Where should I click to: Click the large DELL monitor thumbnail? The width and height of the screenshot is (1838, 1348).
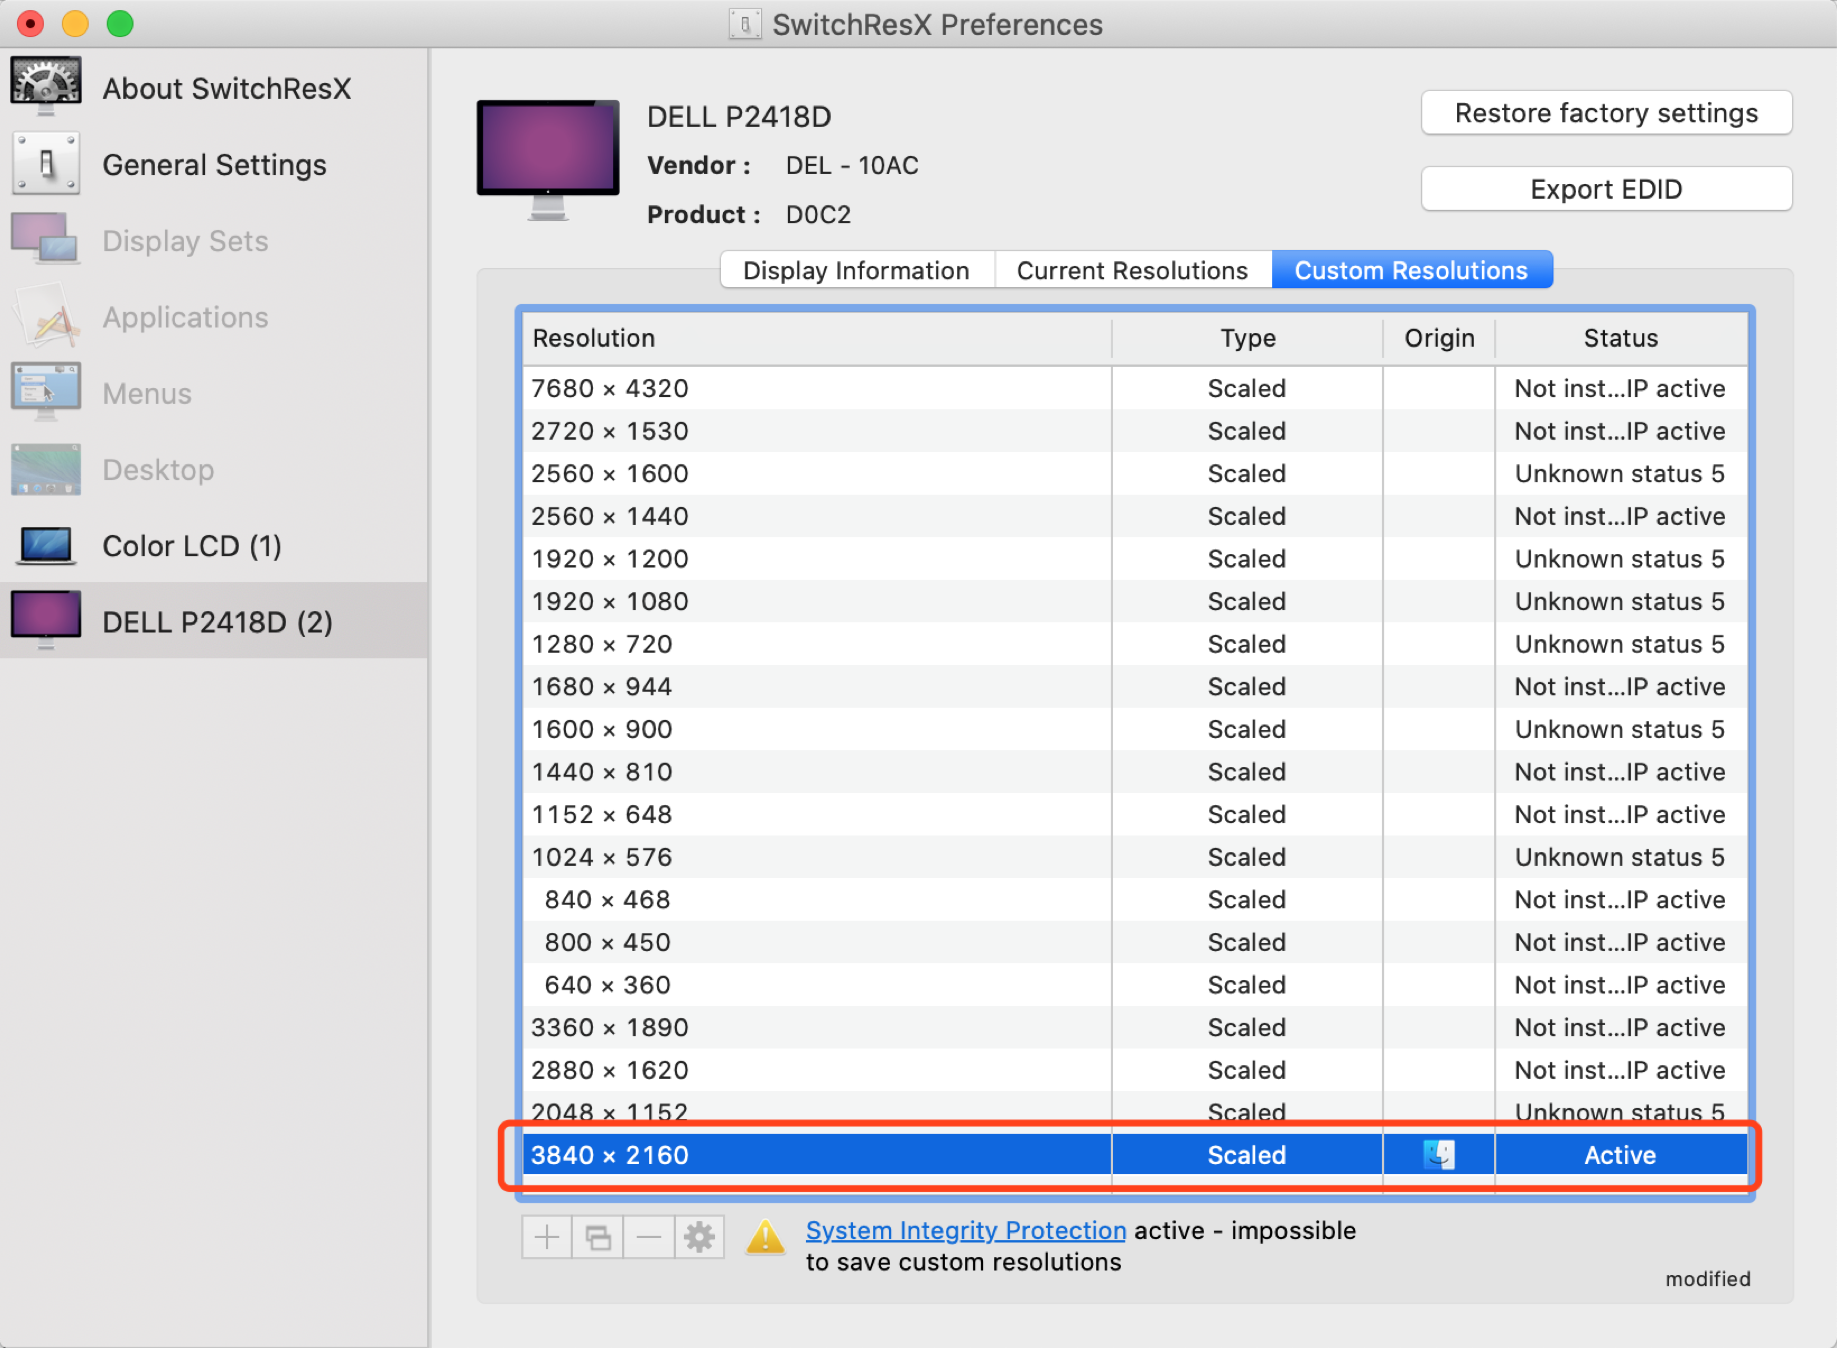click(x=548, y=158)
